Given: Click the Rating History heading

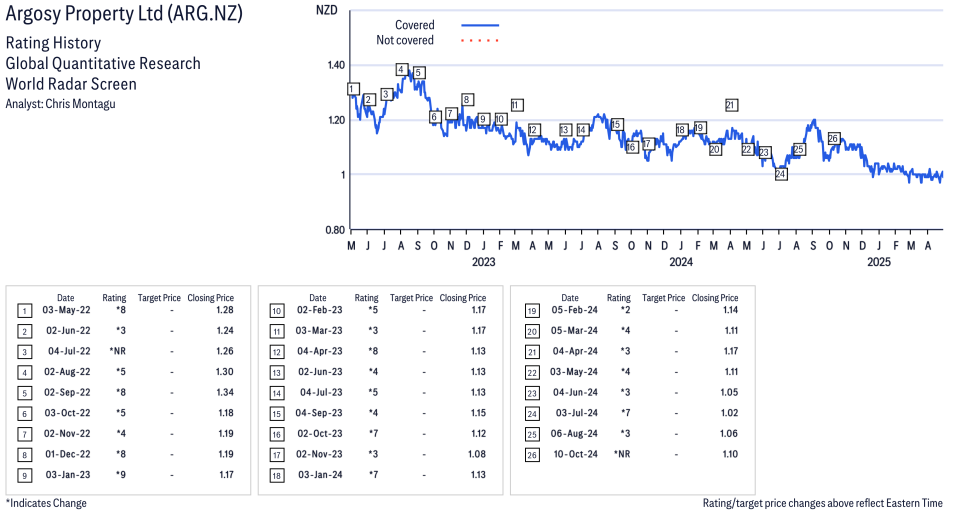Looking at the screenshot, I should 54,43.
